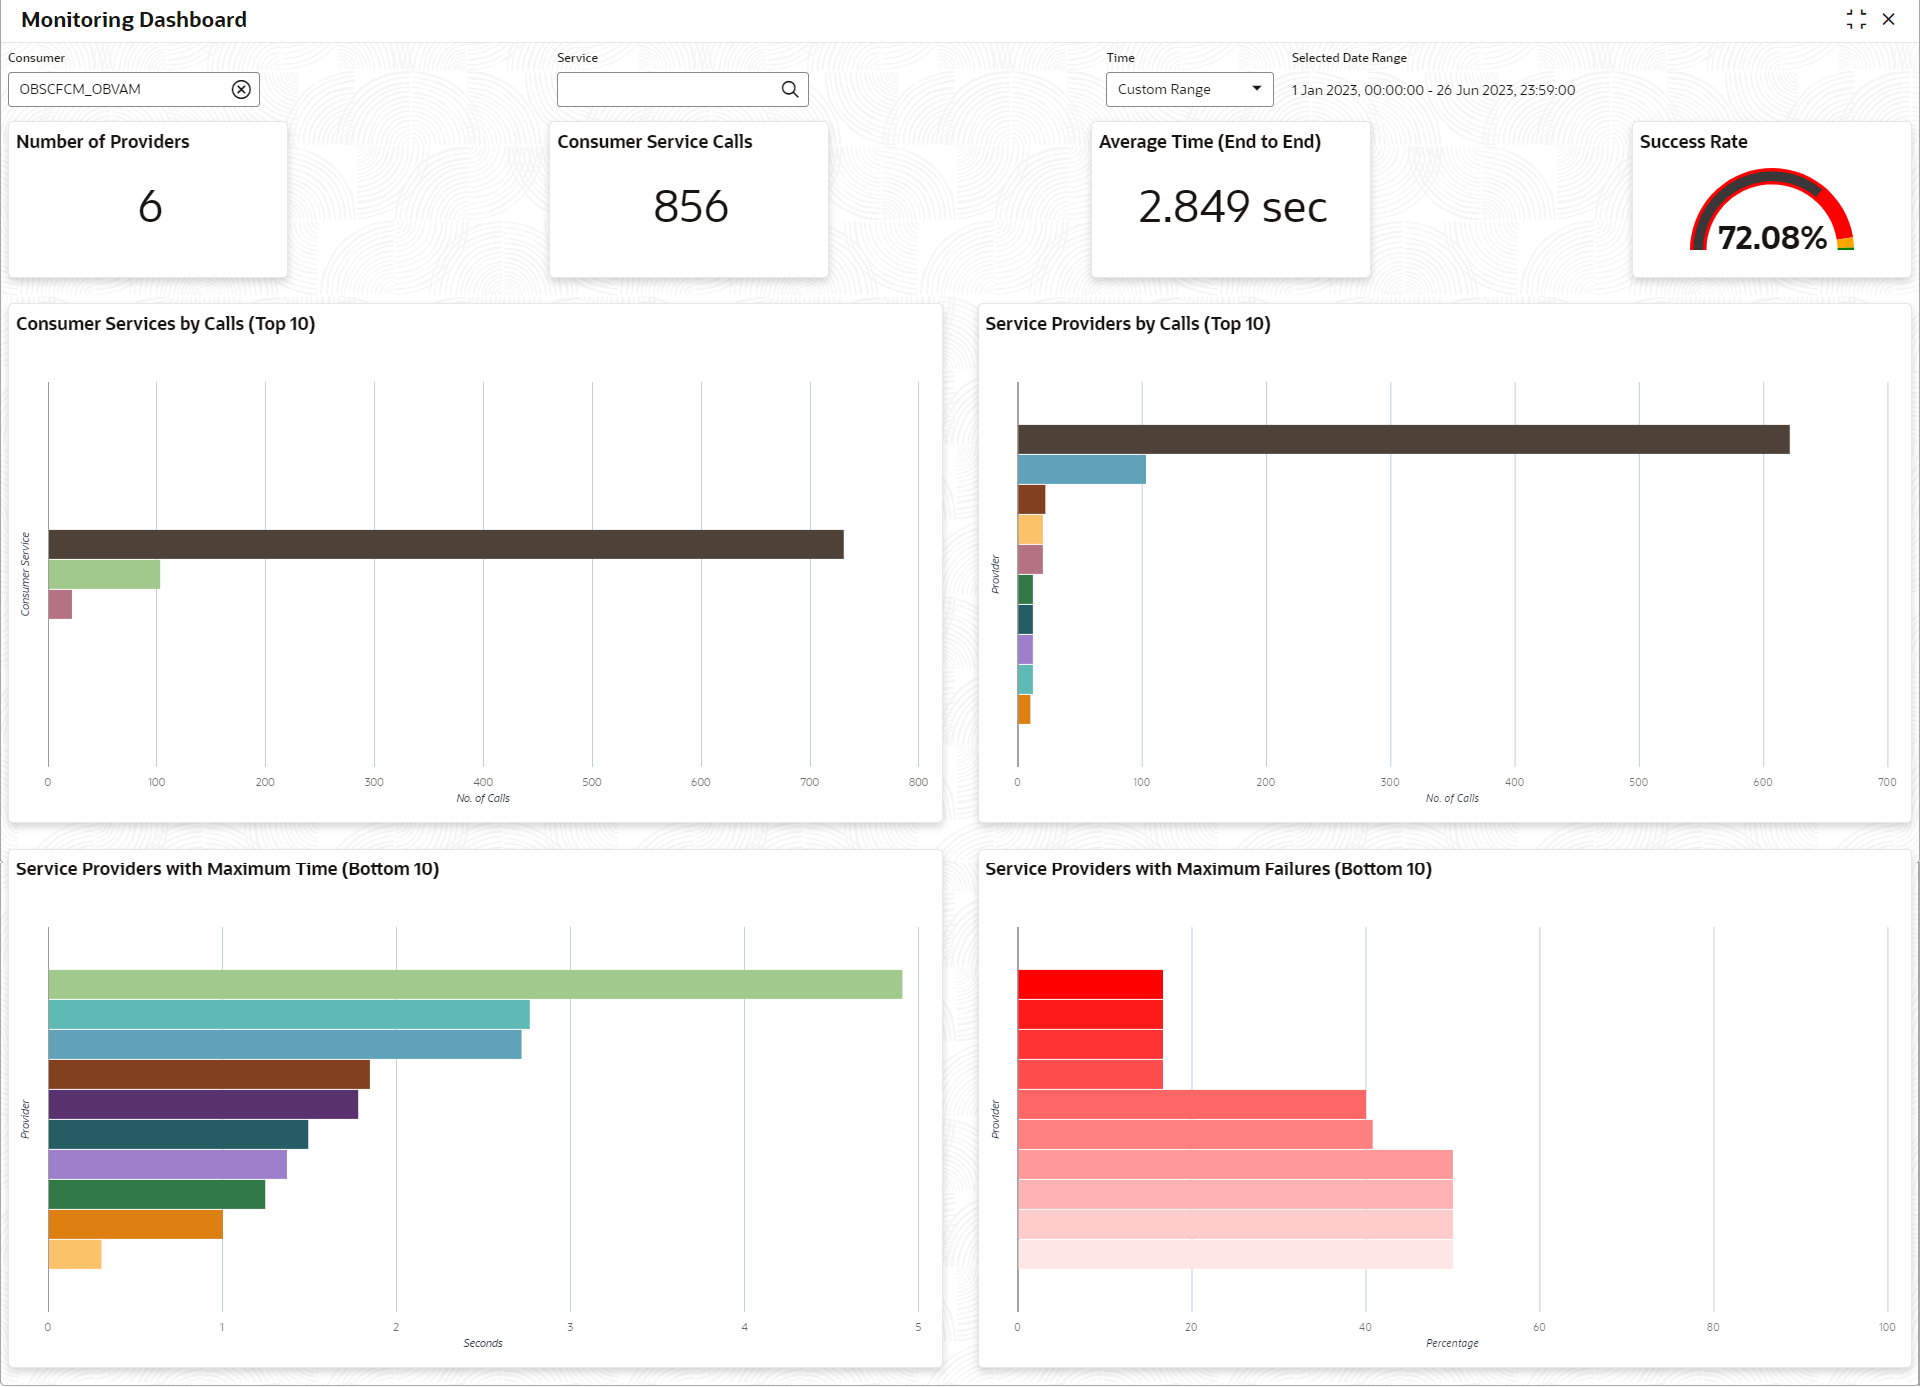Screen dimensions: 1920x1387
Task: Select the palest pink bottom failures bar
Action: [1235, 1254]
